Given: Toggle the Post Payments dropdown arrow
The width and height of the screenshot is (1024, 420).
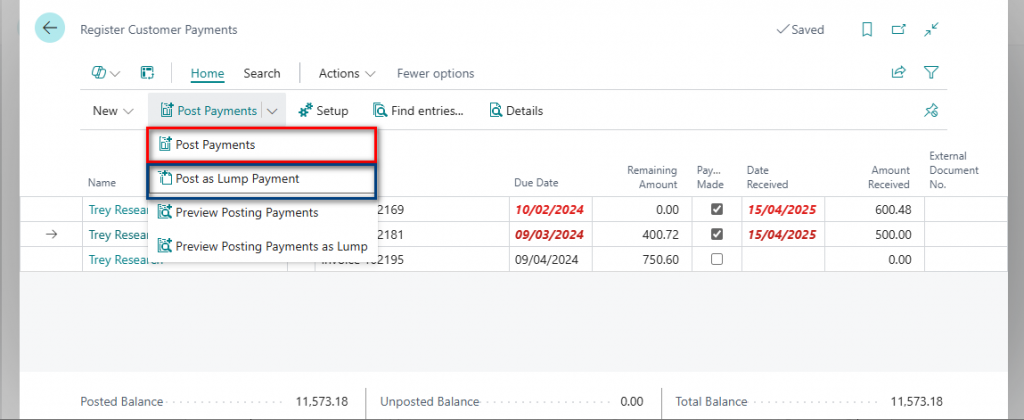Looking at the screenshot, I should pyautogui.click(x=271, y=111).
